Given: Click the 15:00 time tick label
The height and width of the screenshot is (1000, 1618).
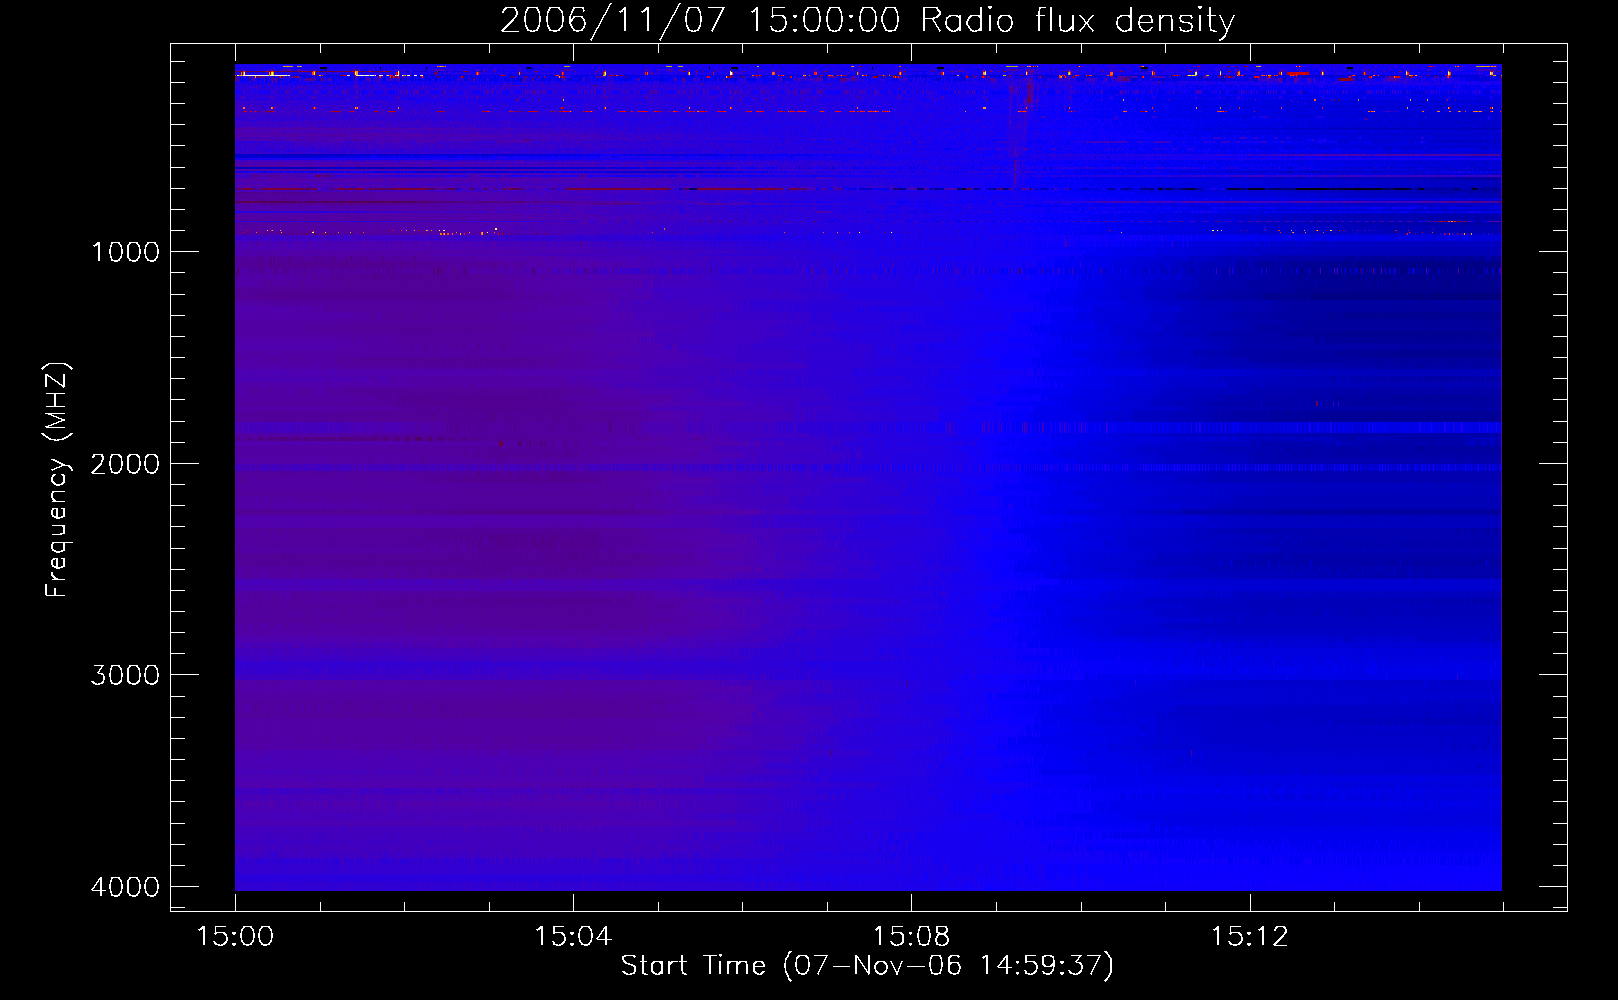Looking at the screenshot, I should click(235, 937).
